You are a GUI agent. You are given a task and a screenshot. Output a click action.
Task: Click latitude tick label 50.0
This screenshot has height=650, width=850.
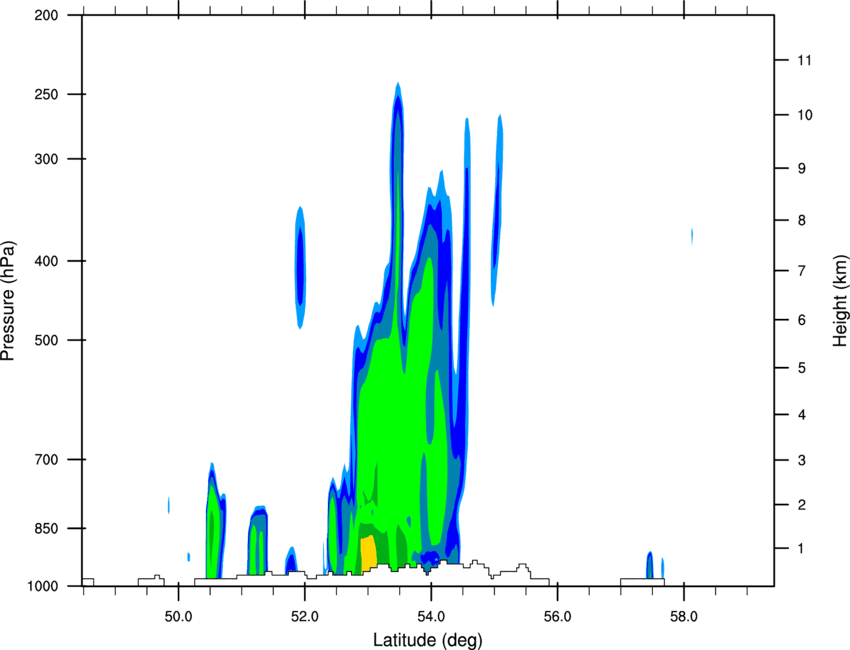(178, 617)
